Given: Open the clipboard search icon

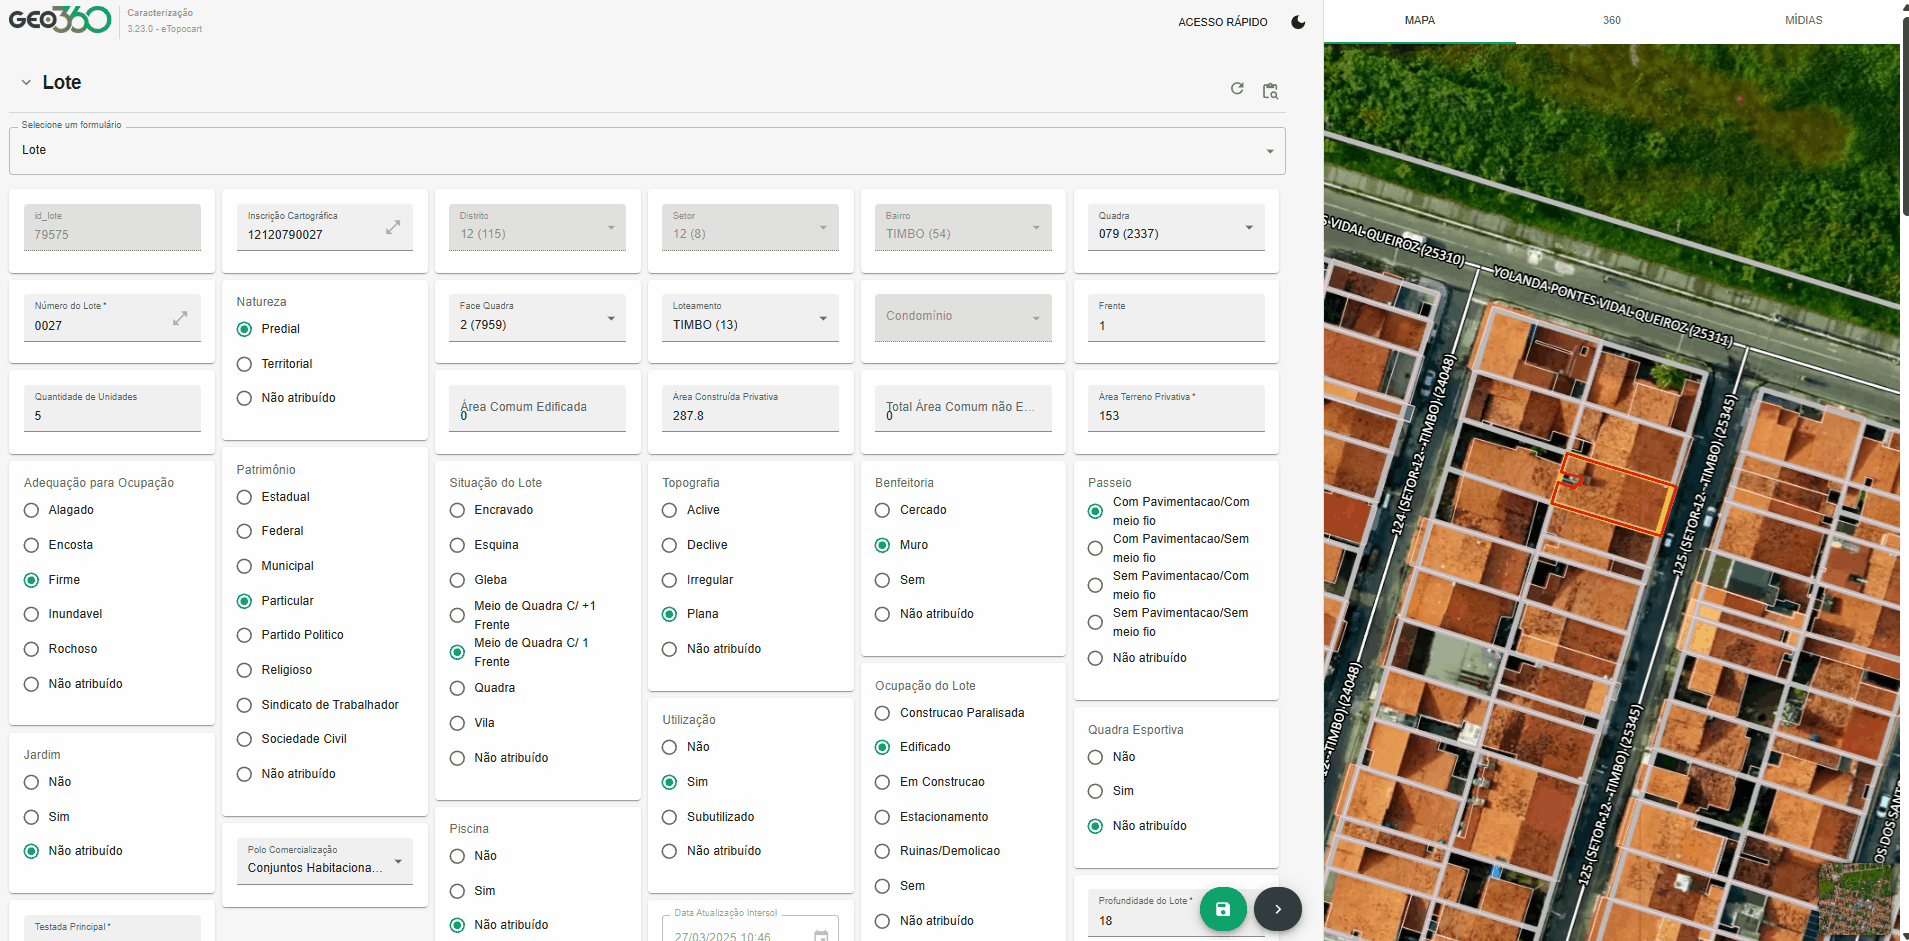Looking at the screenshot, I should click(1270, 91).
